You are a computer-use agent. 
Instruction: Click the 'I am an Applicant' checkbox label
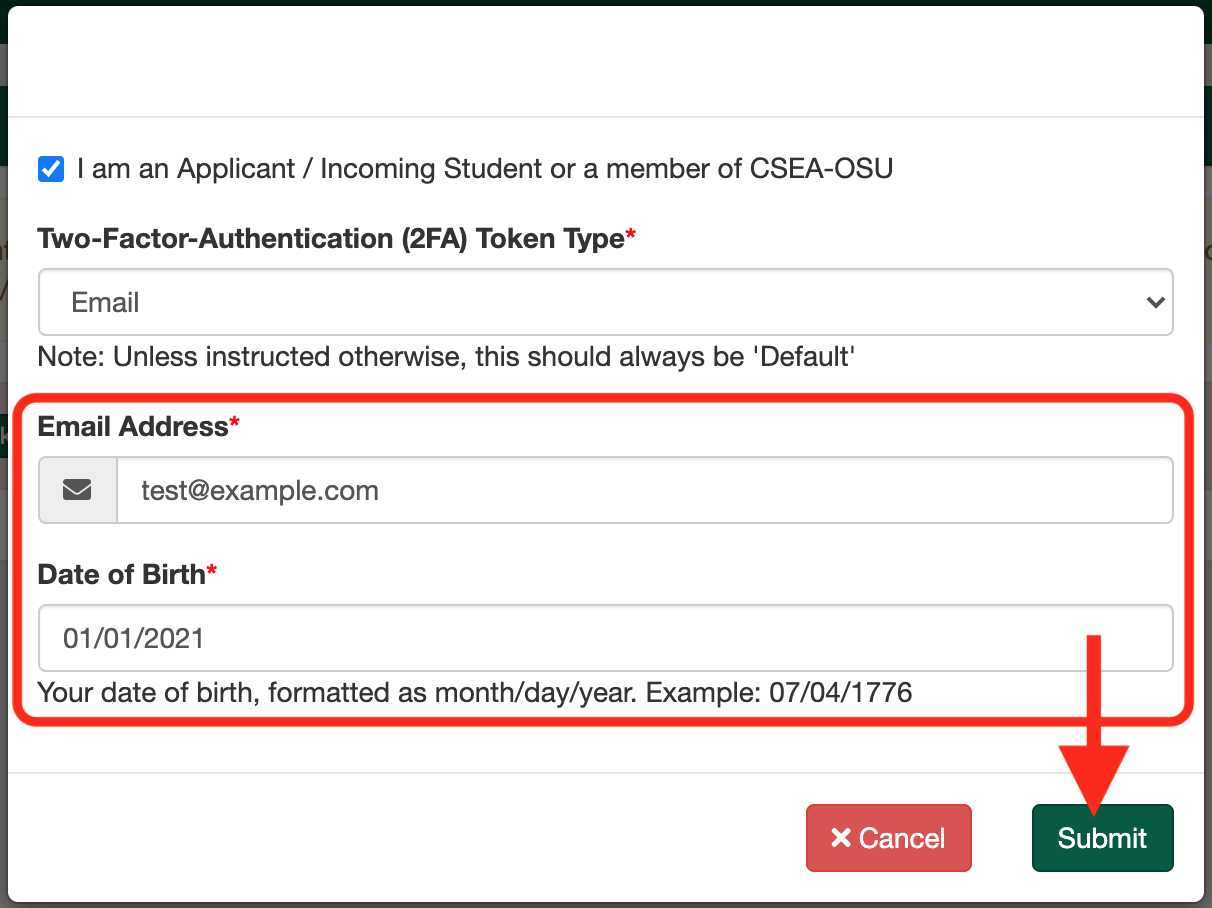click(484, 169)
